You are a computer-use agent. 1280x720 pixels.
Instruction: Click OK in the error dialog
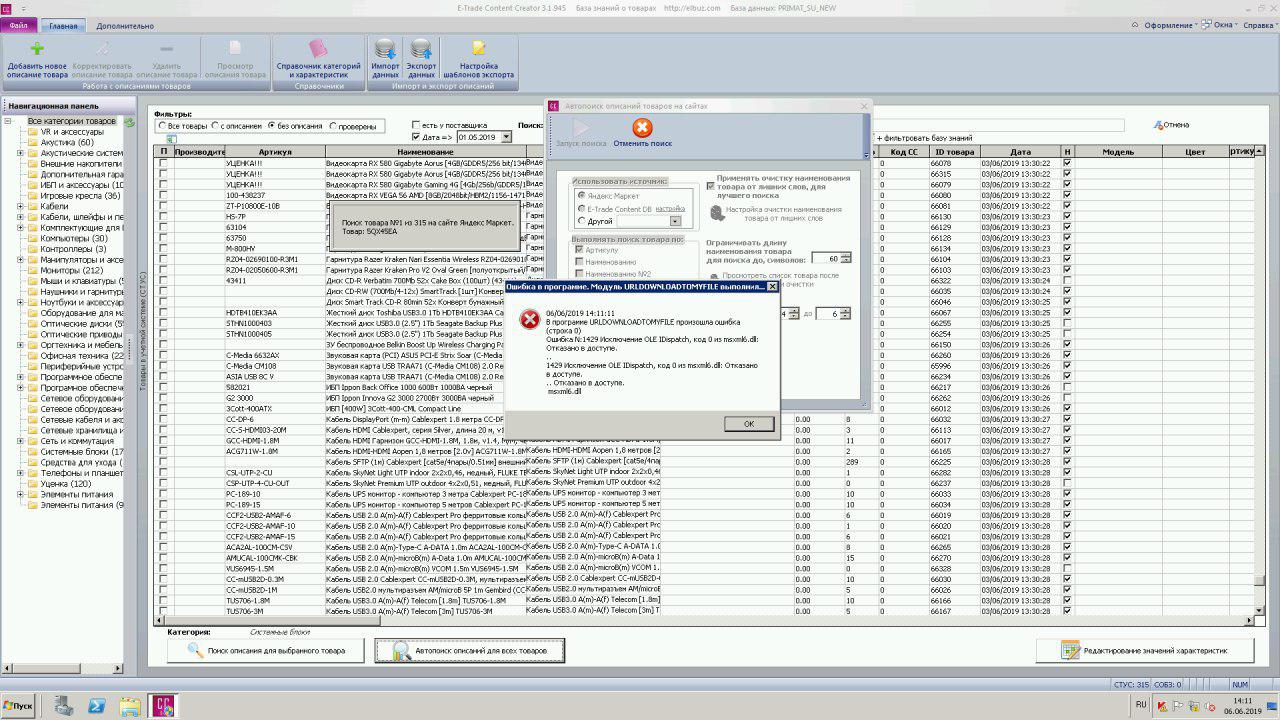[x=749, y=424]
